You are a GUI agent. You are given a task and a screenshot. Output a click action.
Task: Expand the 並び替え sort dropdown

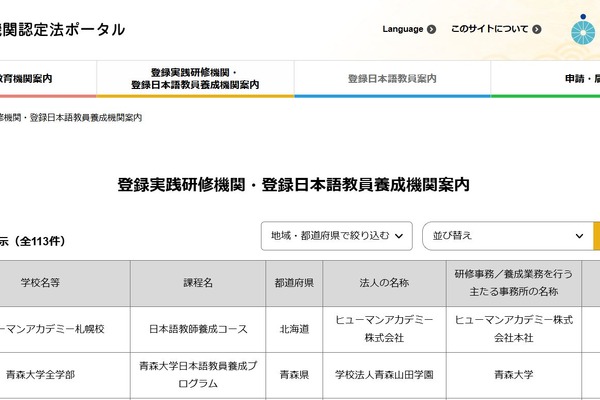(507, 236)
